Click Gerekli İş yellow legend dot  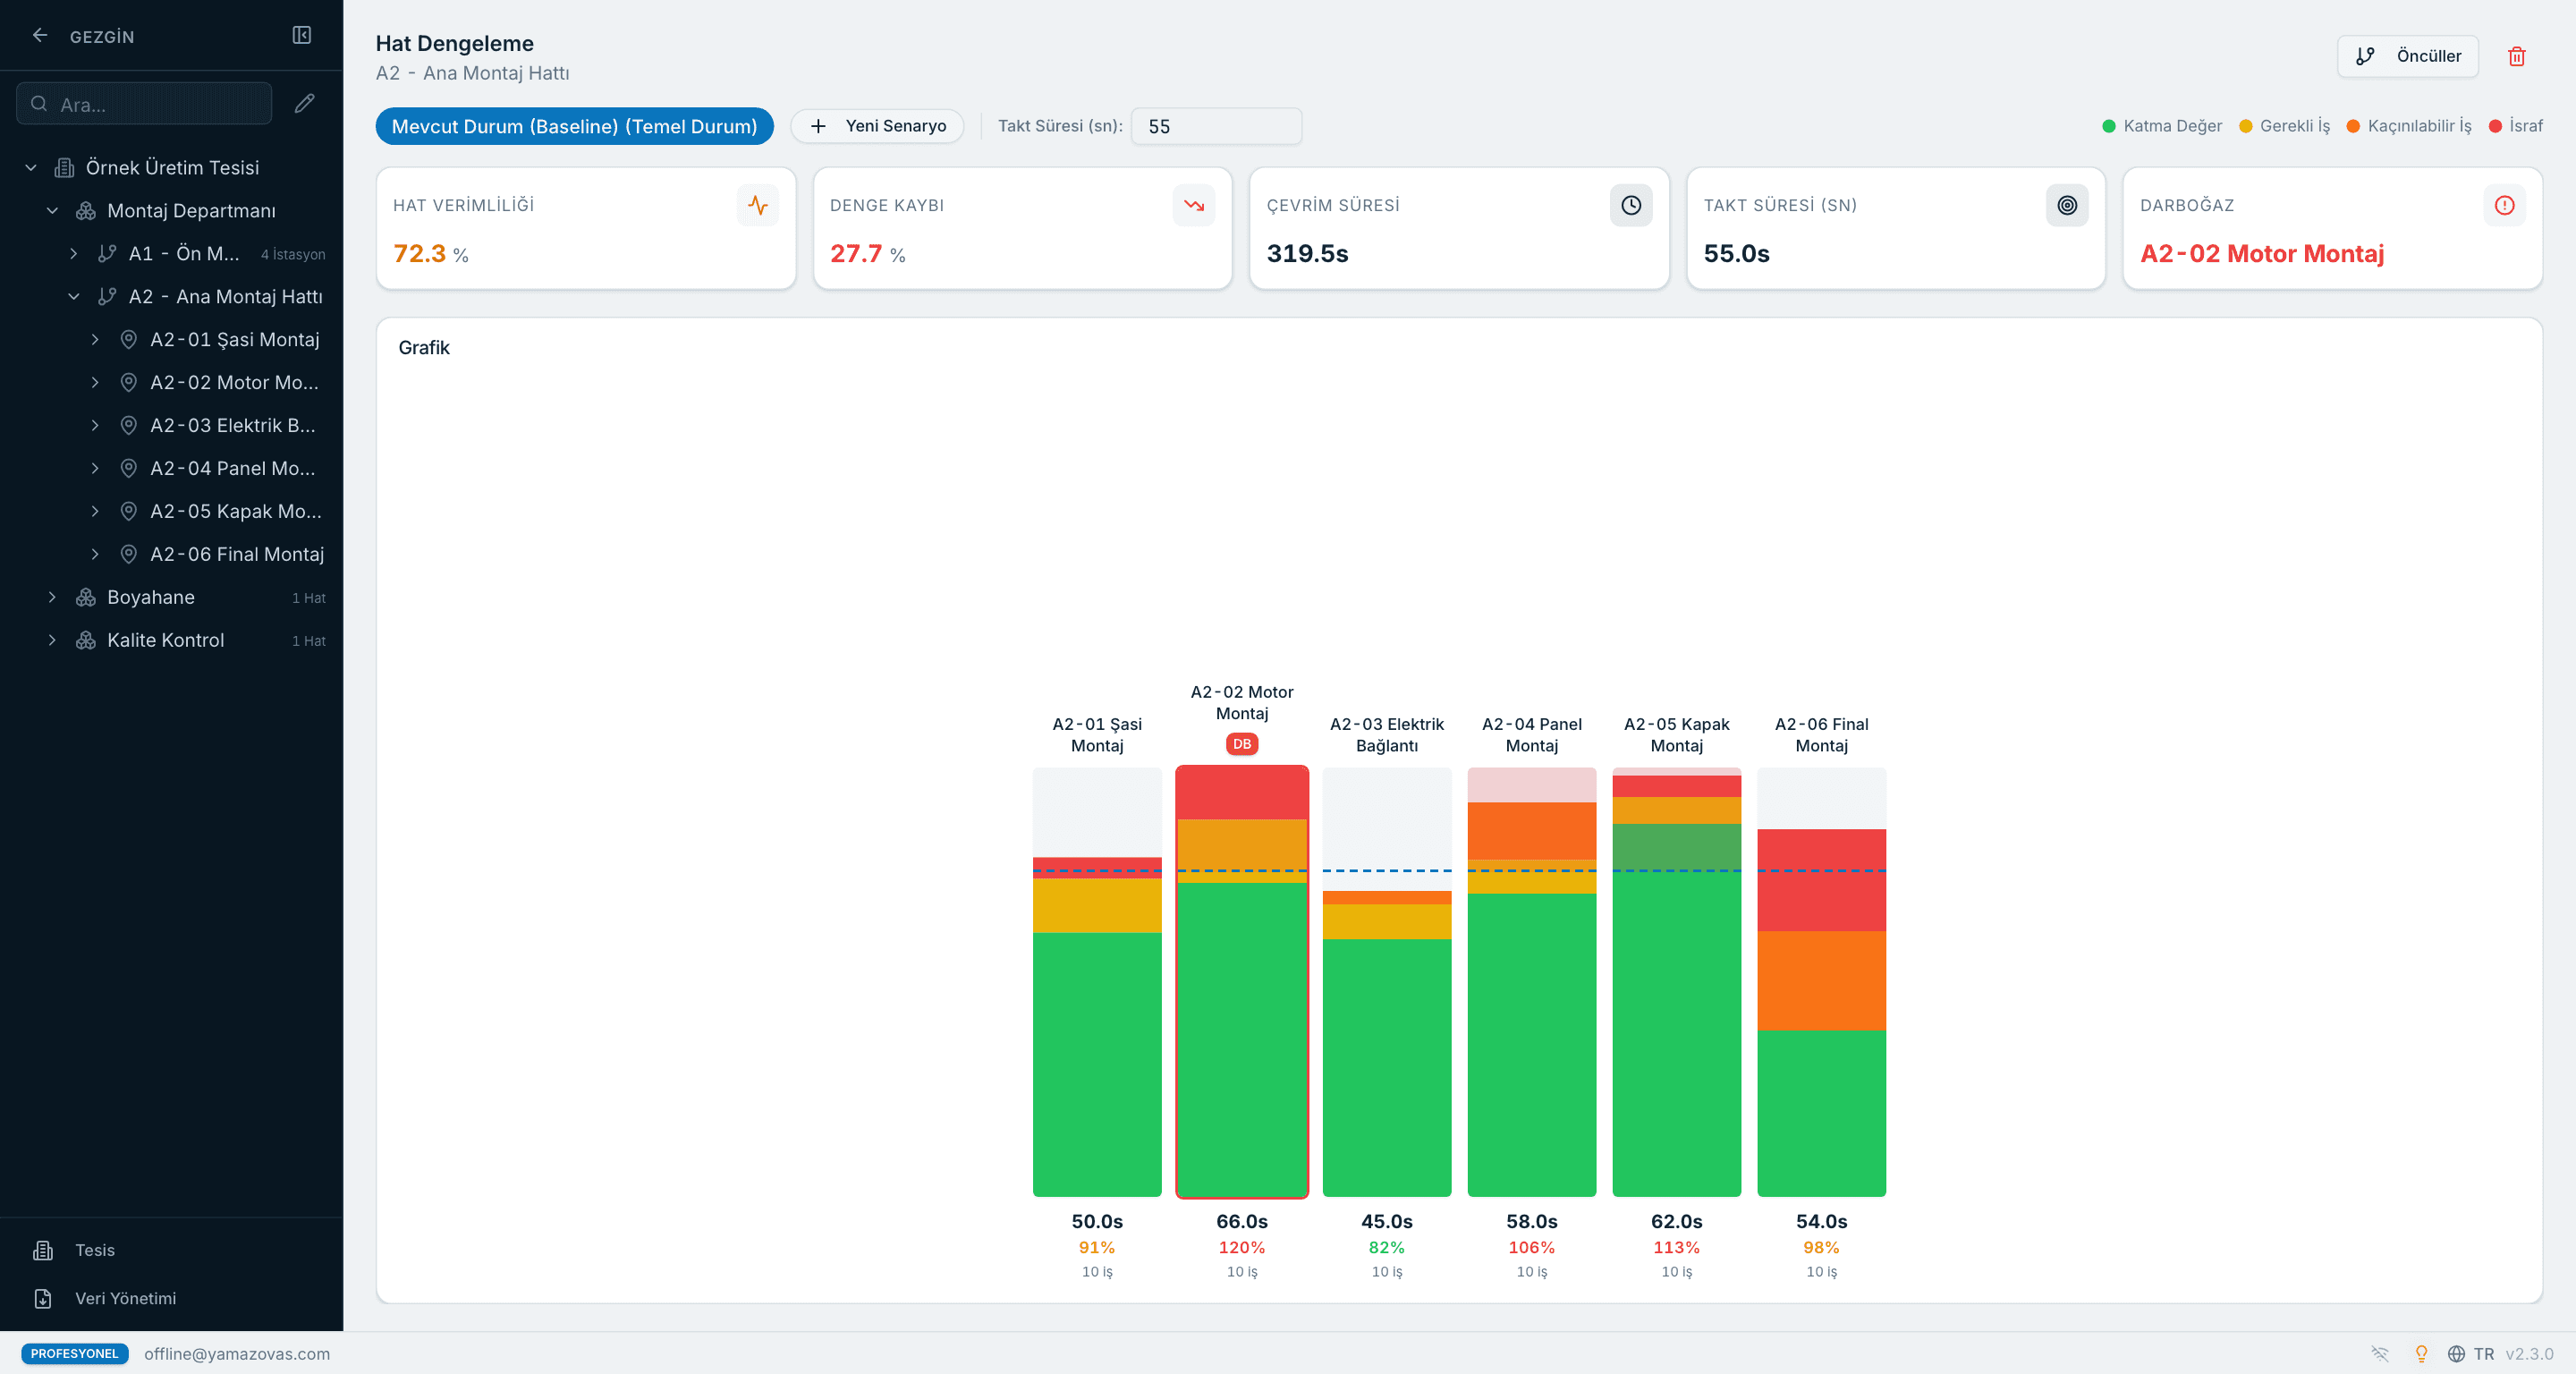2245,126
